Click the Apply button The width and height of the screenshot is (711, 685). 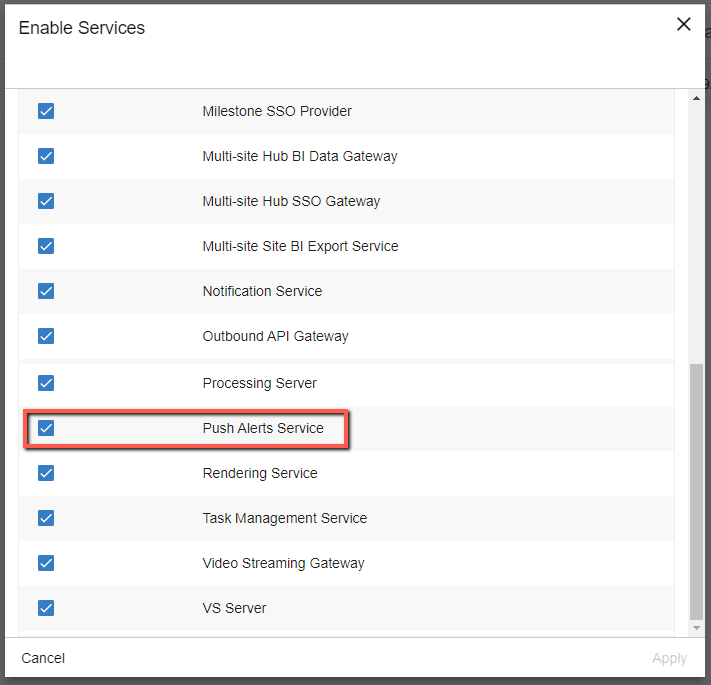(669, 658)
